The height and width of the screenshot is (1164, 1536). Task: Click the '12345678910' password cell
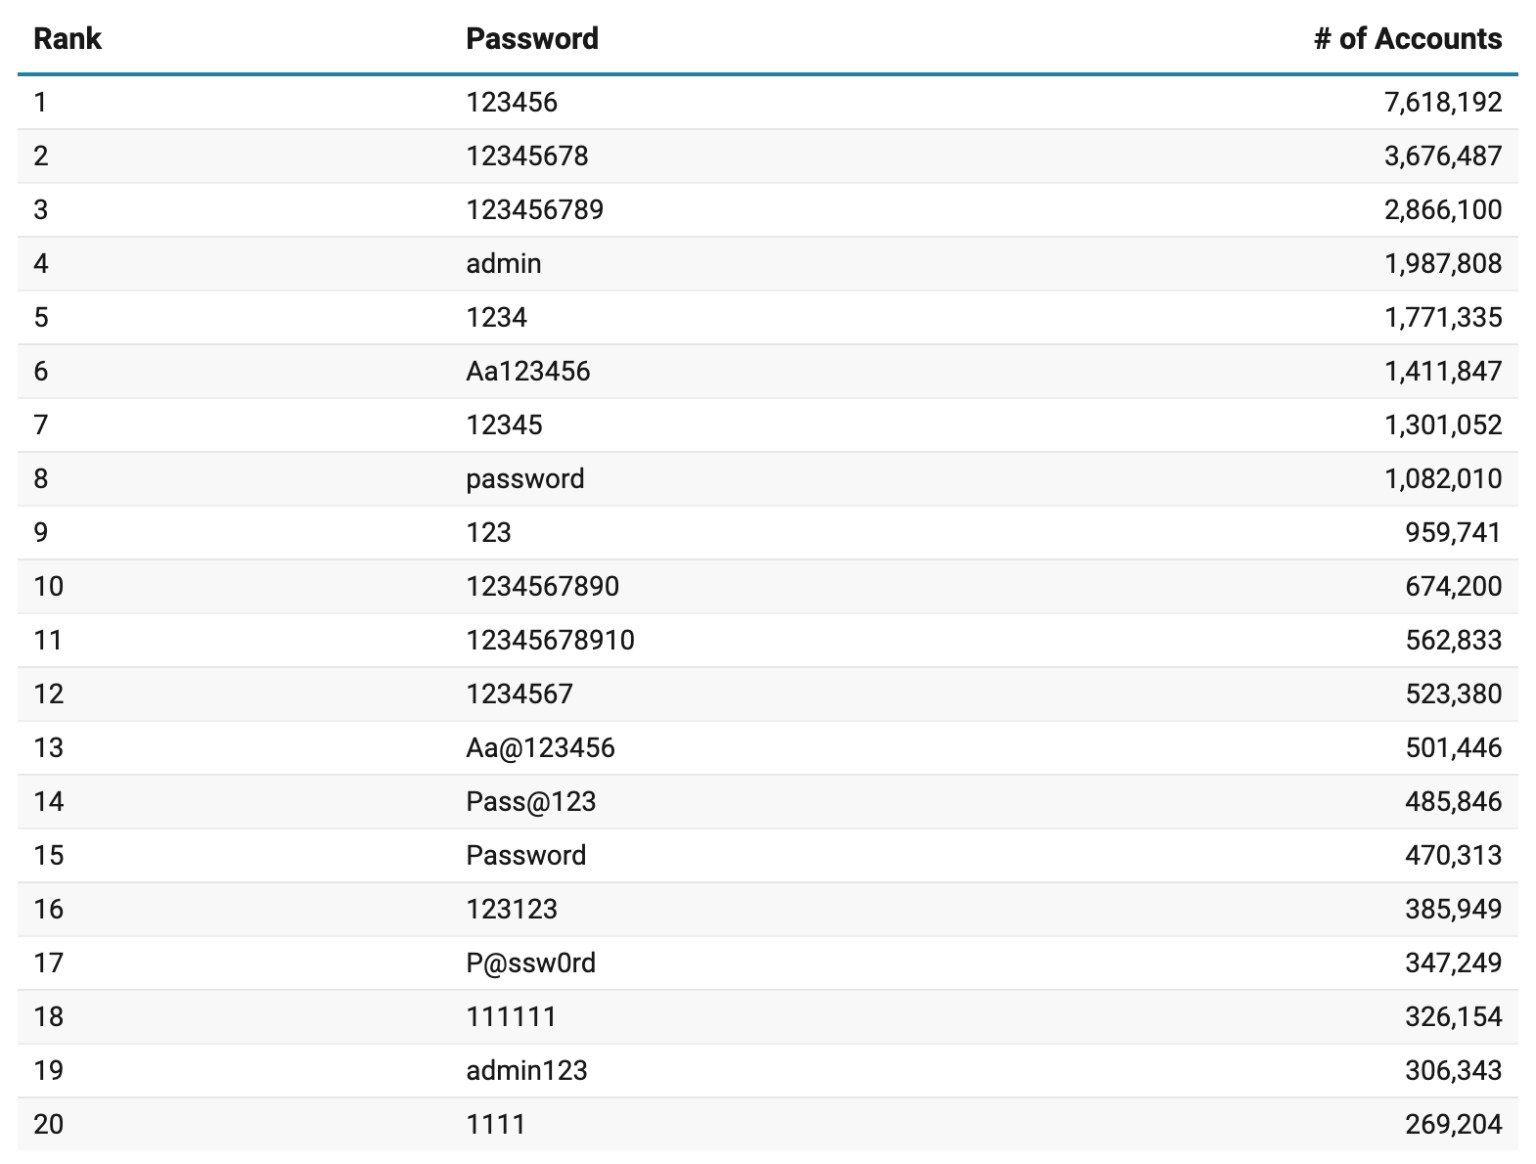tap(550, 641)
